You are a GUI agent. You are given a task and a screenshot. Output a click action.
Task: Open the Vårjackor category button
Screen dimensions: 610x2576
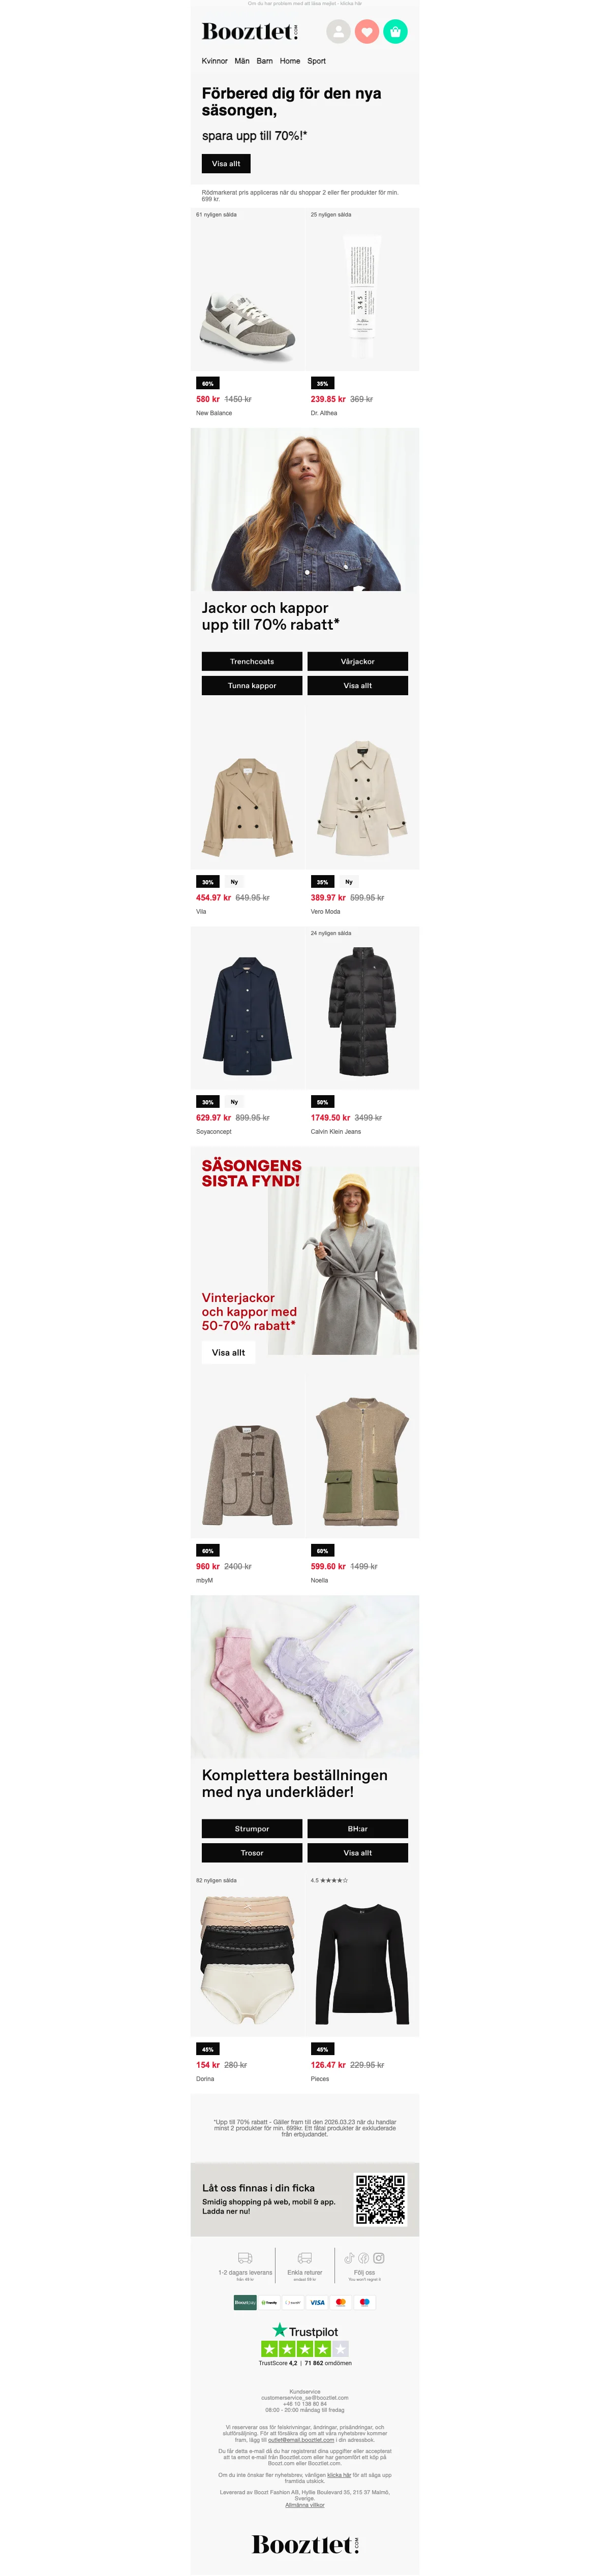[358, 661]
